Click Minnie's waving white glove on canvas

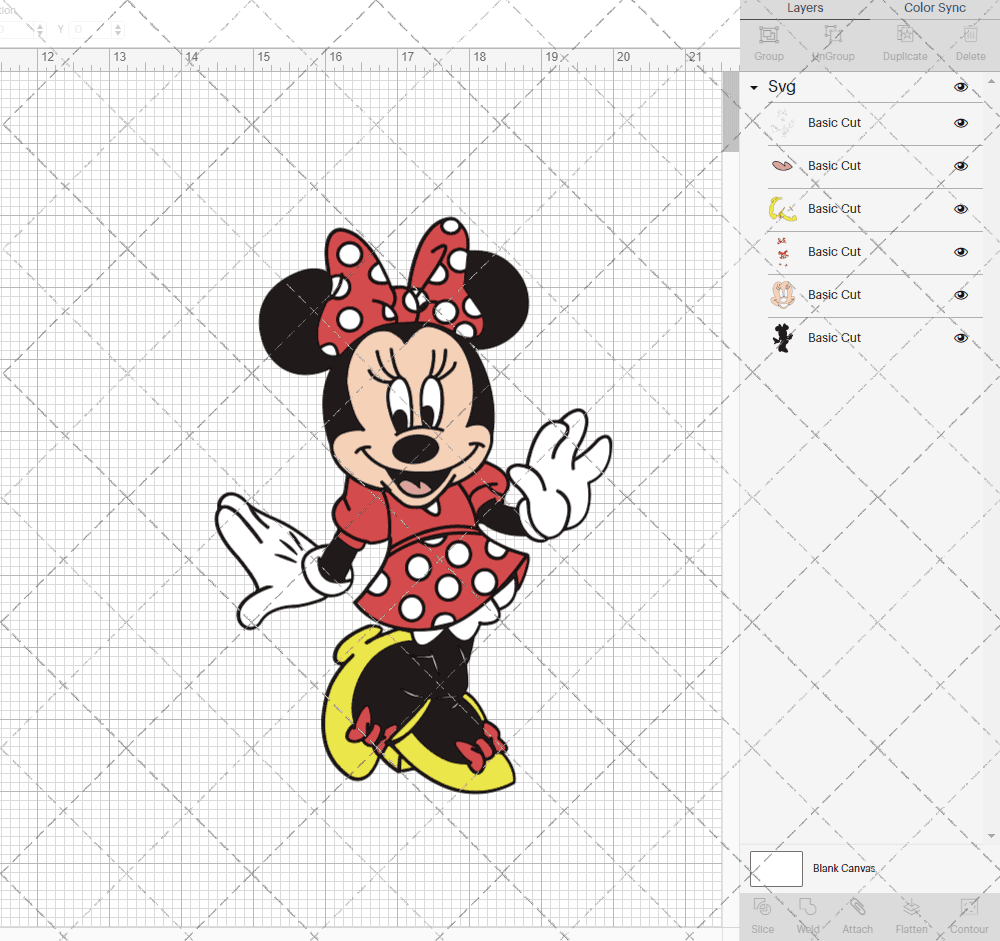point(561,475)
